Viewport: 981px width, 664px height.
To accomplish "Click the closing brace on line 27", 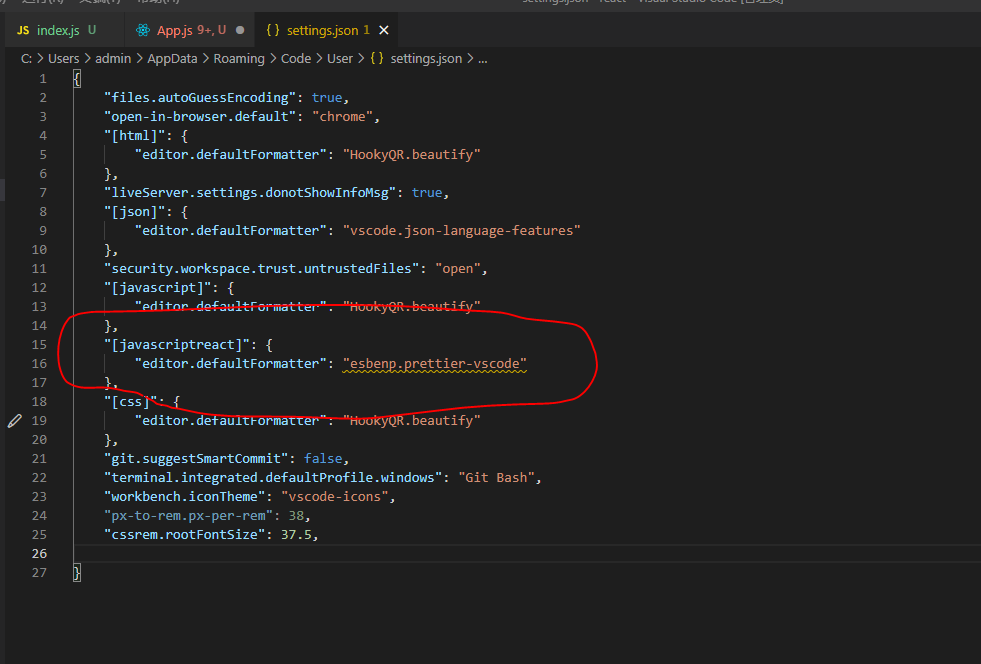I will coord(77,573).
